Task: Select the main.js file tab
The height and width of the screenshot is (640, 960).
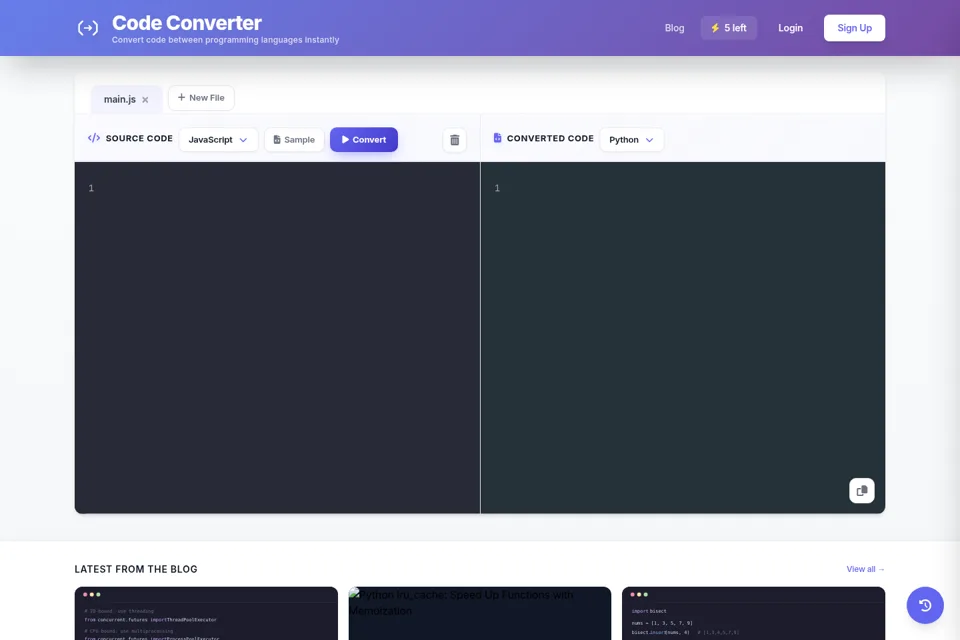Action: (x=119, y=99)
